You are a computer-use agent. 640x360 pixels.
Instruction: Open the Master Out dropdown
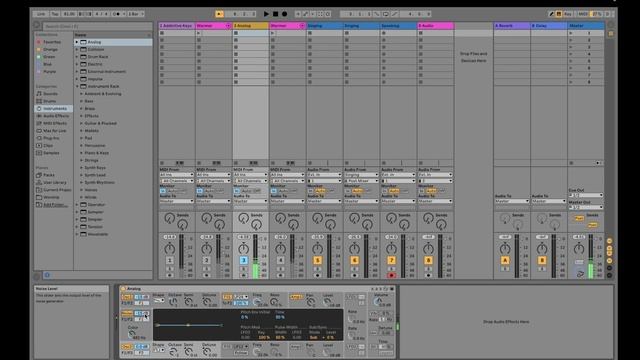(586, 207)
